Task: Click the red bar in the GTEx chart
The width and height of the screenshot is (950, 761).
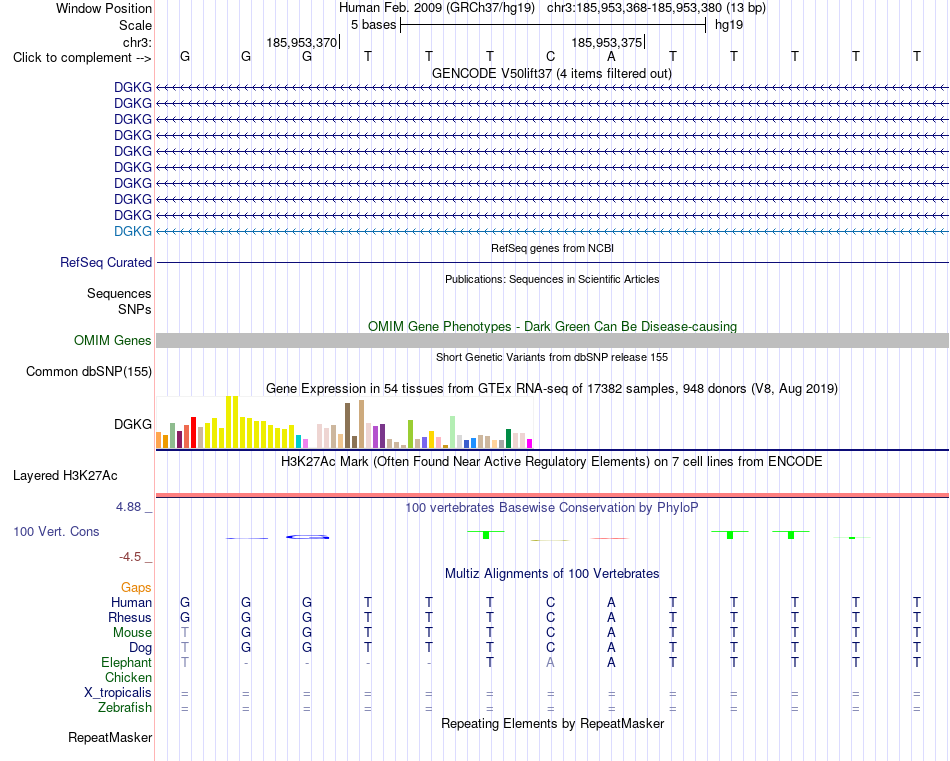Action: (x=193, y=433)
